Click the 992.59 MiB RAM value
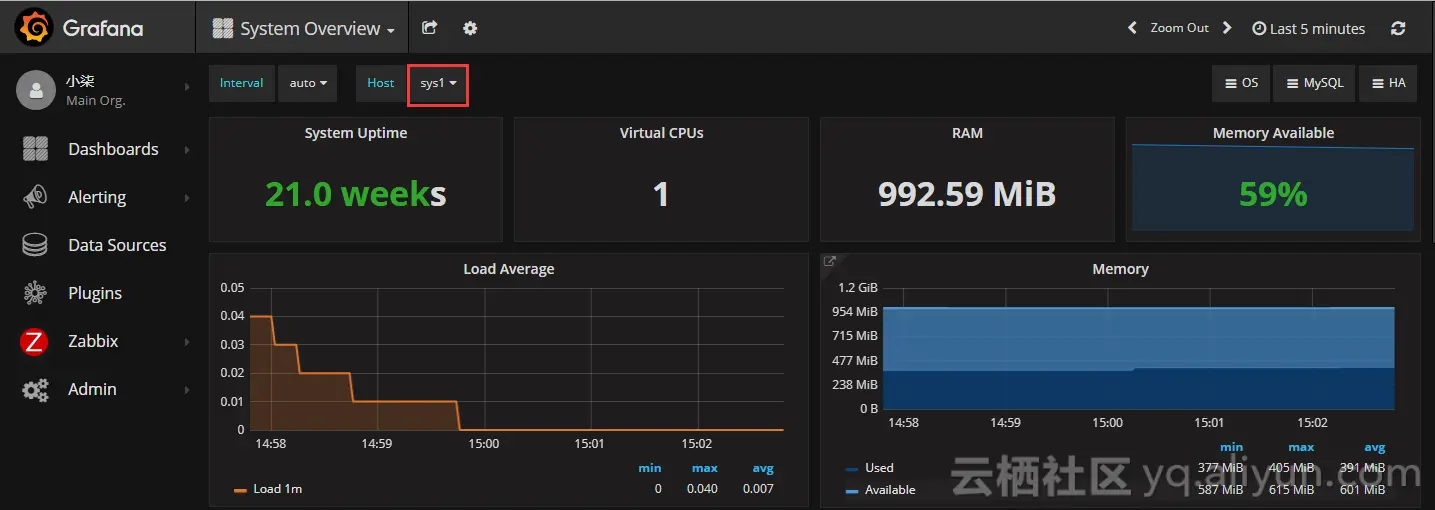The image size is (1435, 510). [967, 194]
